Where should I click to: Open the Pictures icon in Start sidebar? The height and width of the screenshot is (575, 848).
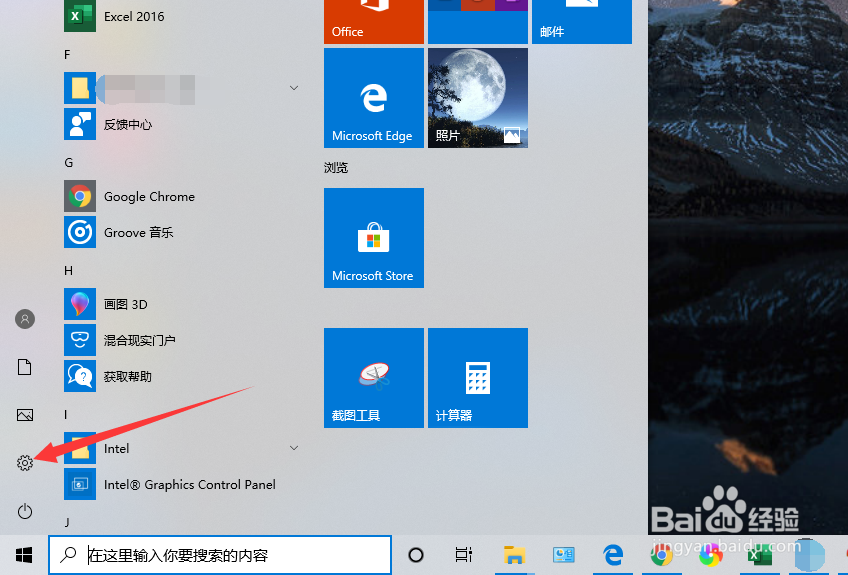25,415
